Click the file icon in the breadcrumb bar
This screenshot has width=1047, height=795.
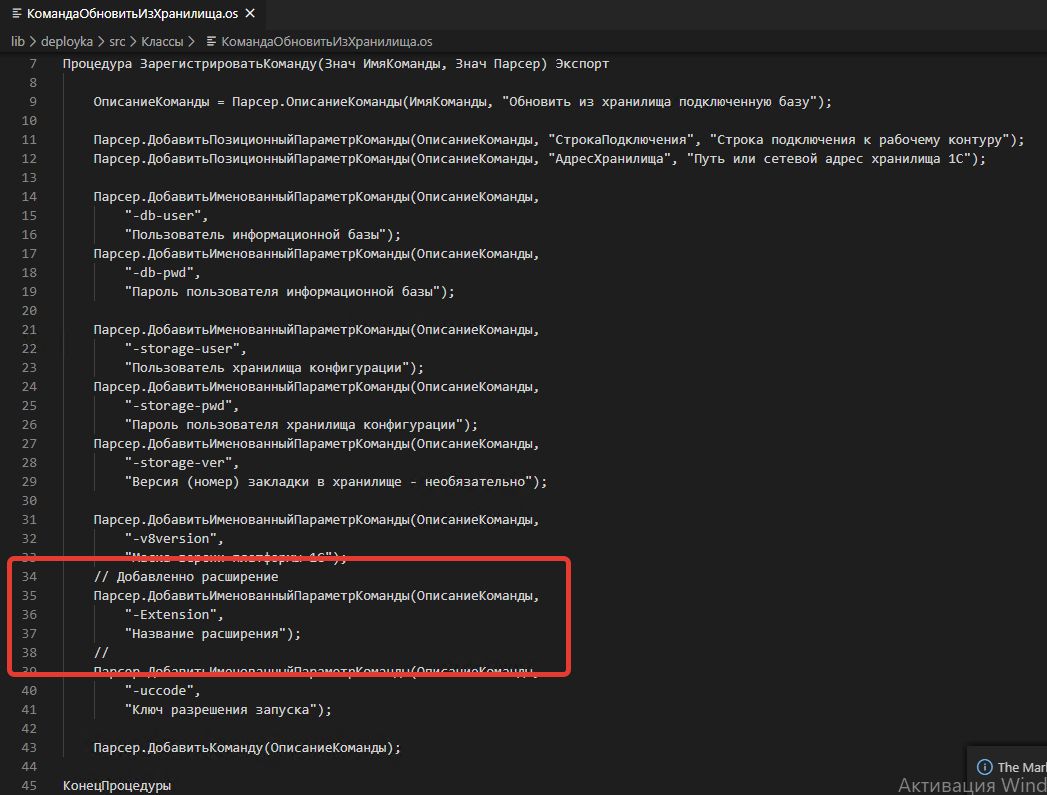point(211,41)
